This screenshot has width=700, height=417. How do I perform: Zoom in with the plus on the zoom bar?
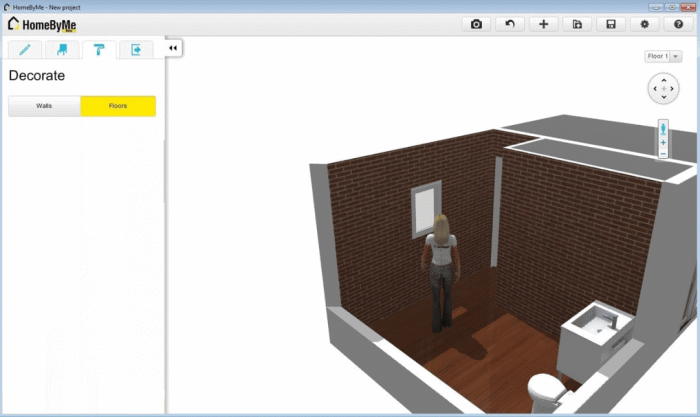tap(663, 142)
